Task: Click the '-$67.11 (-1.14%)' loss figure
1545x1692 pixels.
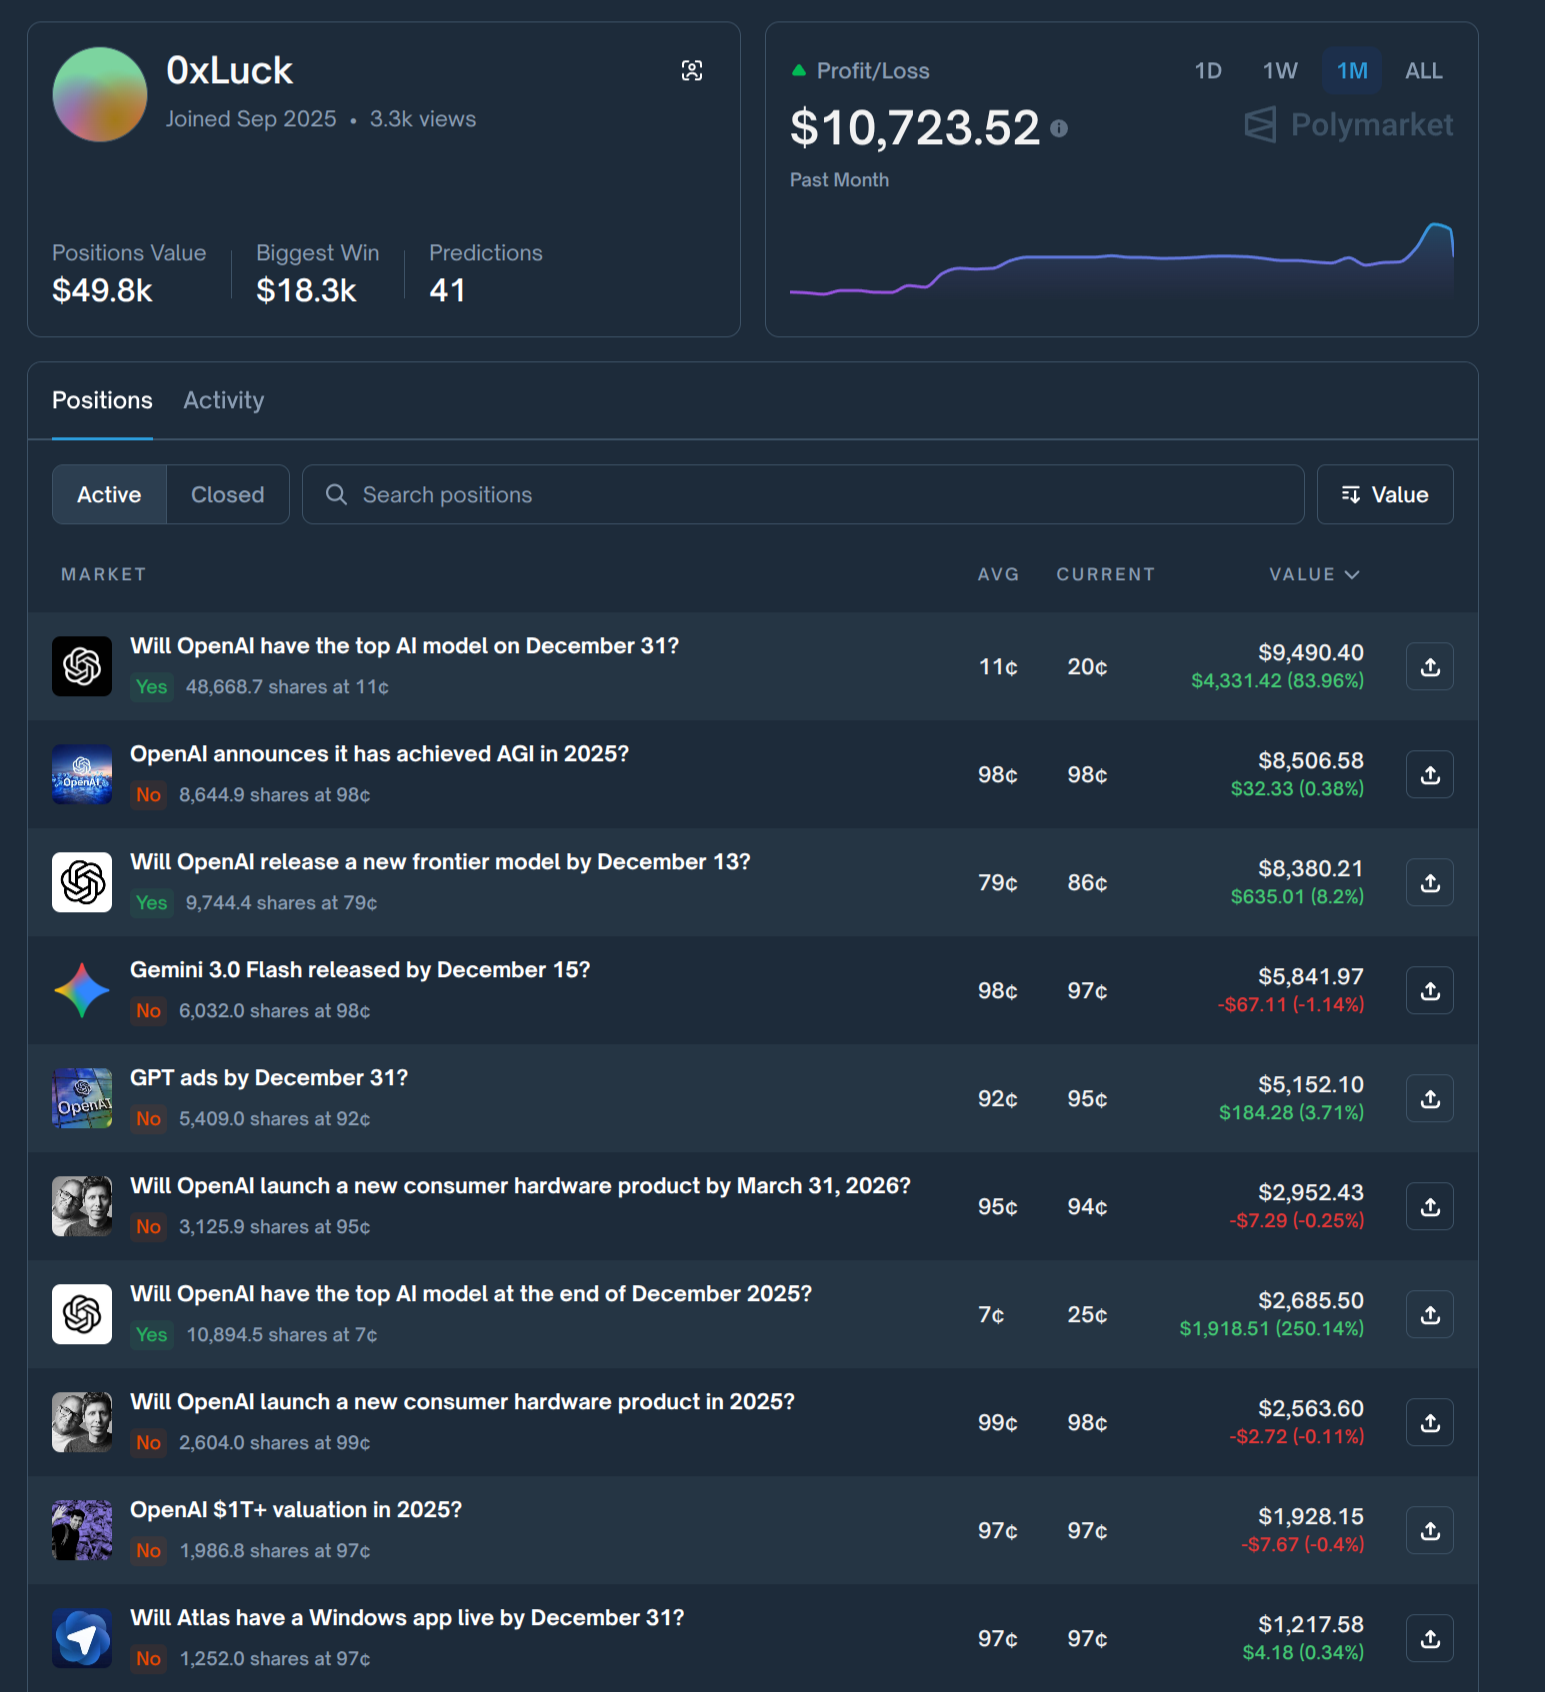Action: pyautogui.click(x=1290, y=1005)
